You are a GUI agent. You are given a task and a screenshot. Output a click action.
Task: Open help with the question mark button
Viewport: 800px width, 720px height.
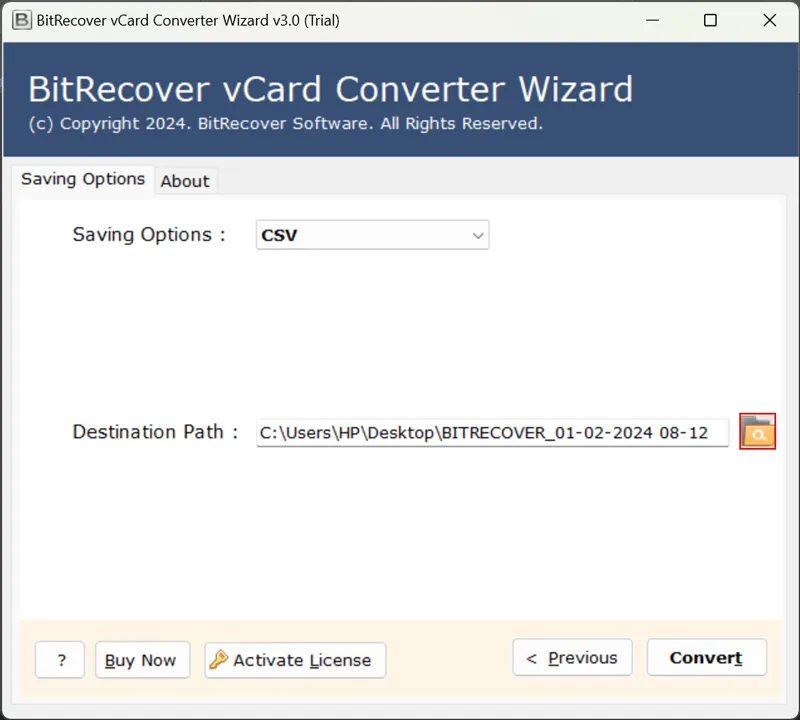tap(60, 660)
